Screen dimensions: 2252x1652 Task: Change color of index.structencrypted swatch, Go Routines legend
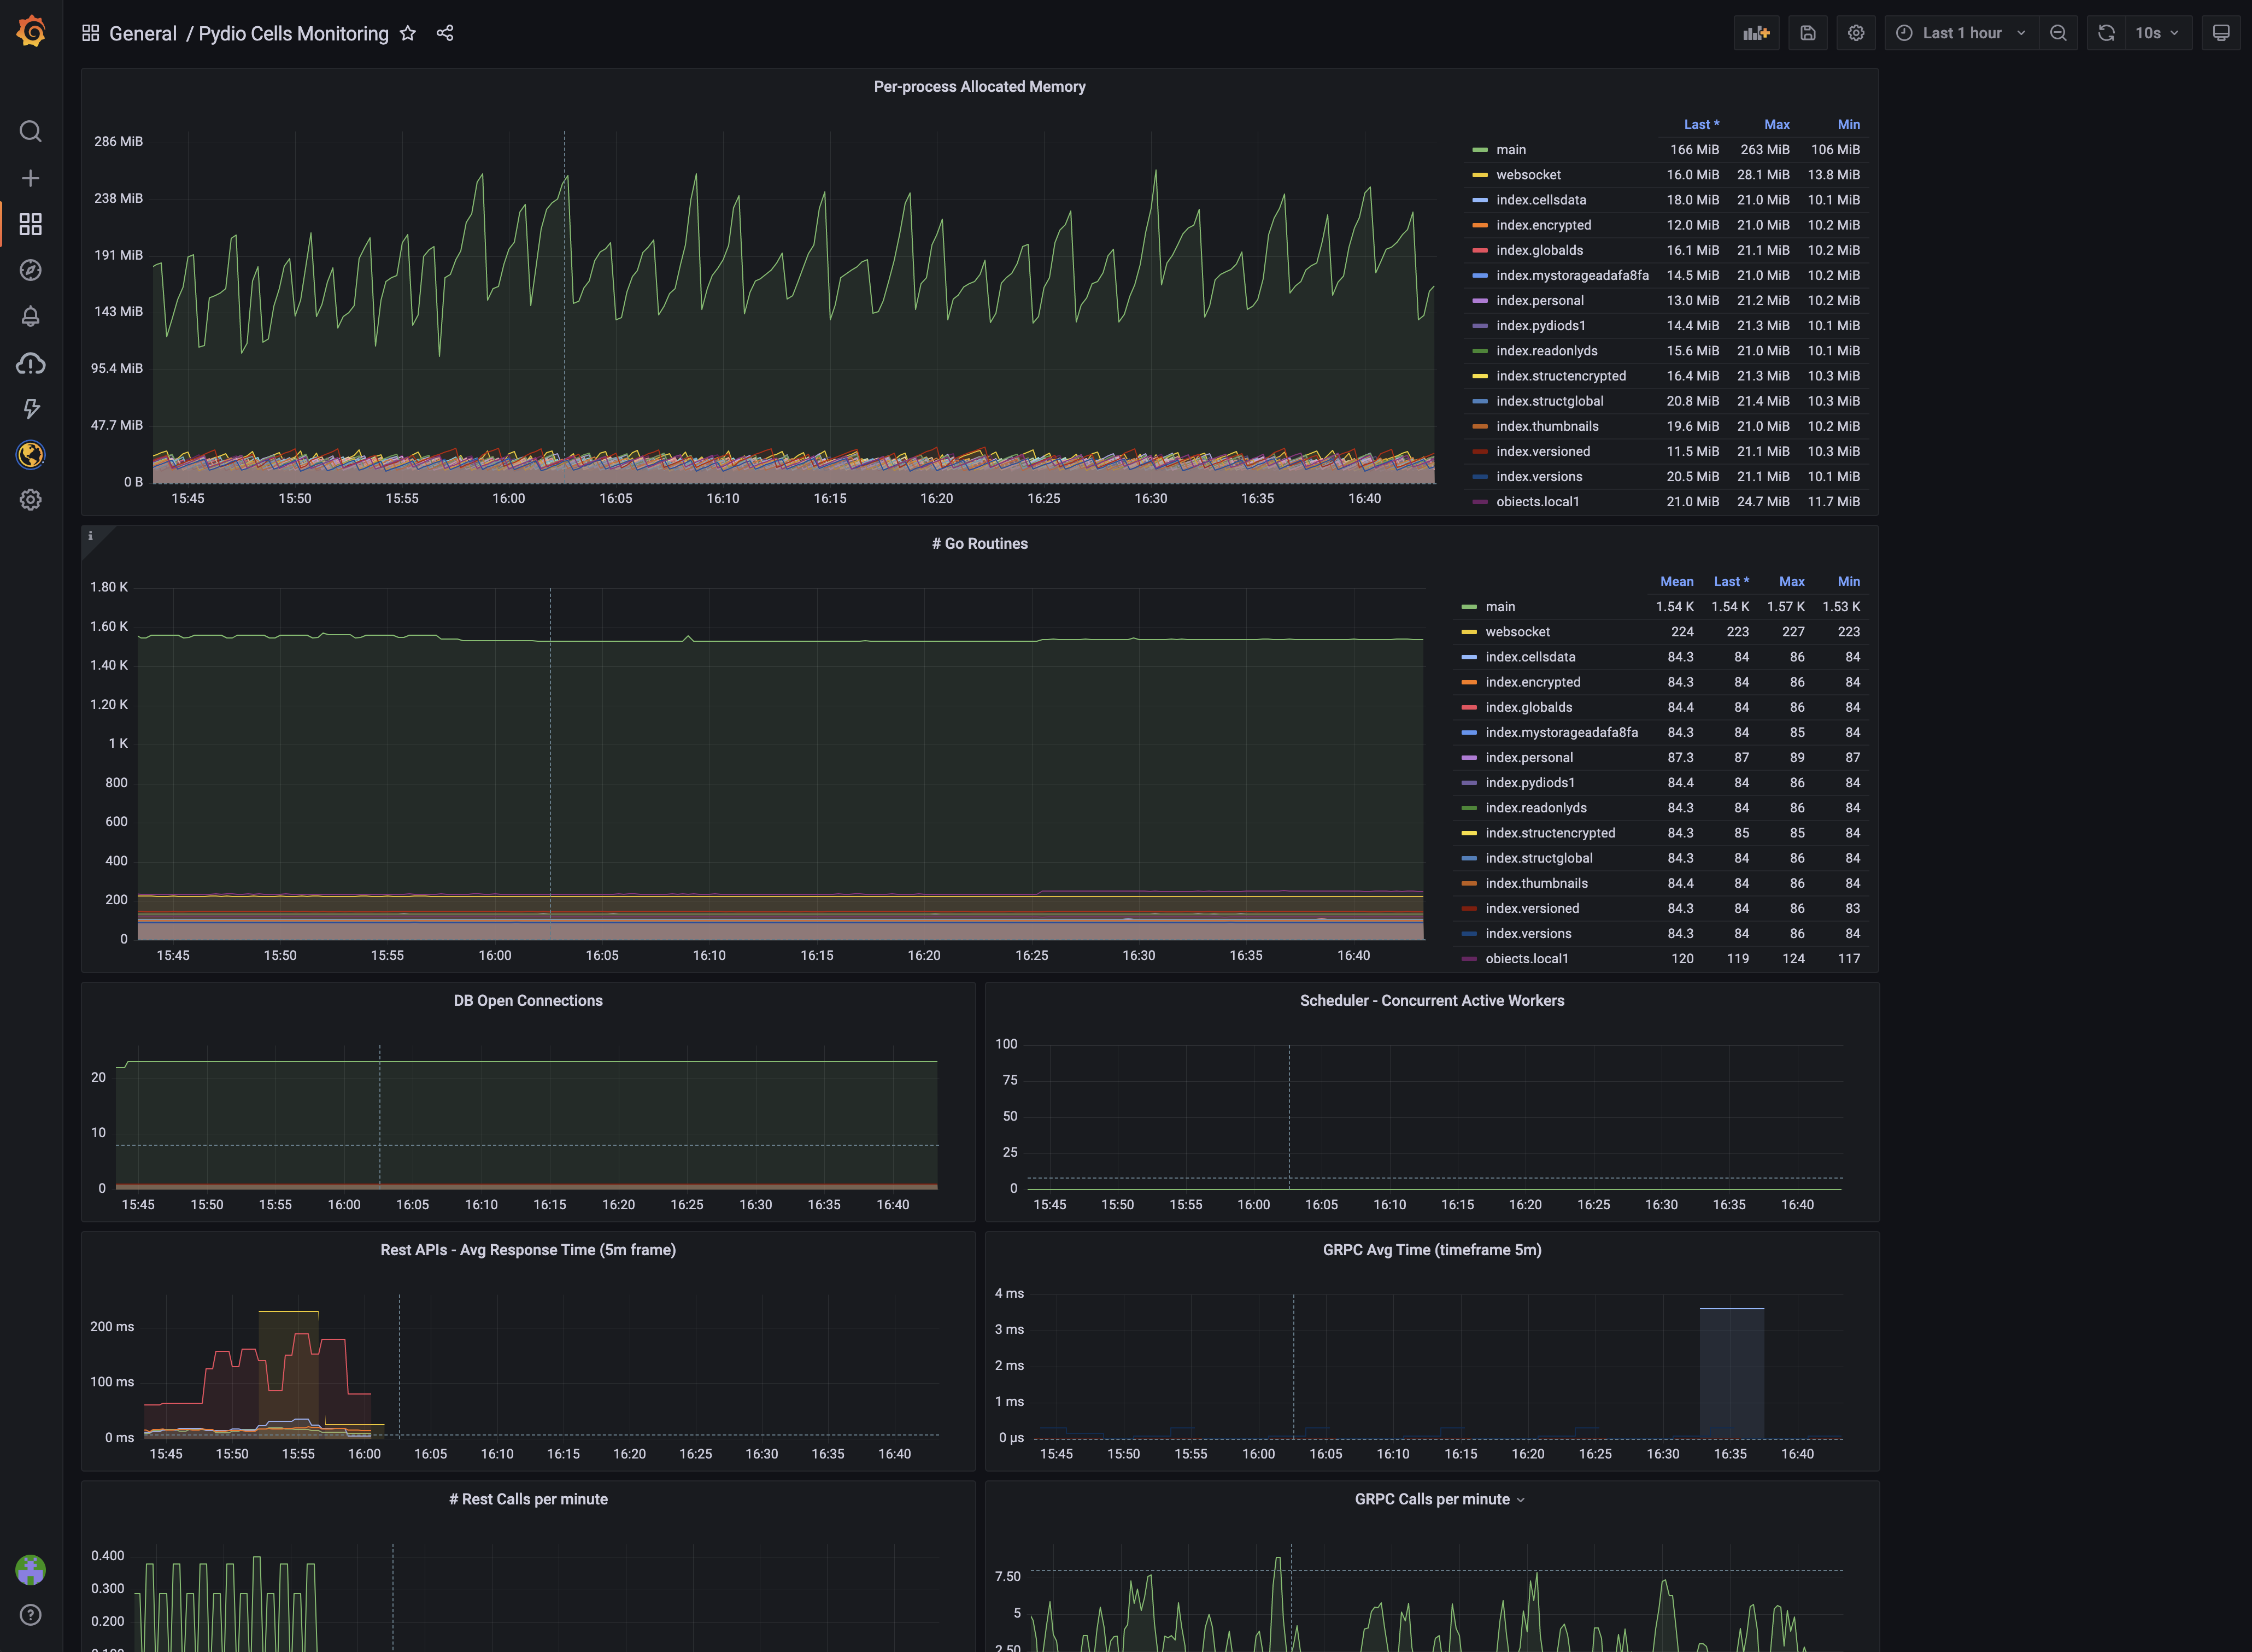[1469, 833]
